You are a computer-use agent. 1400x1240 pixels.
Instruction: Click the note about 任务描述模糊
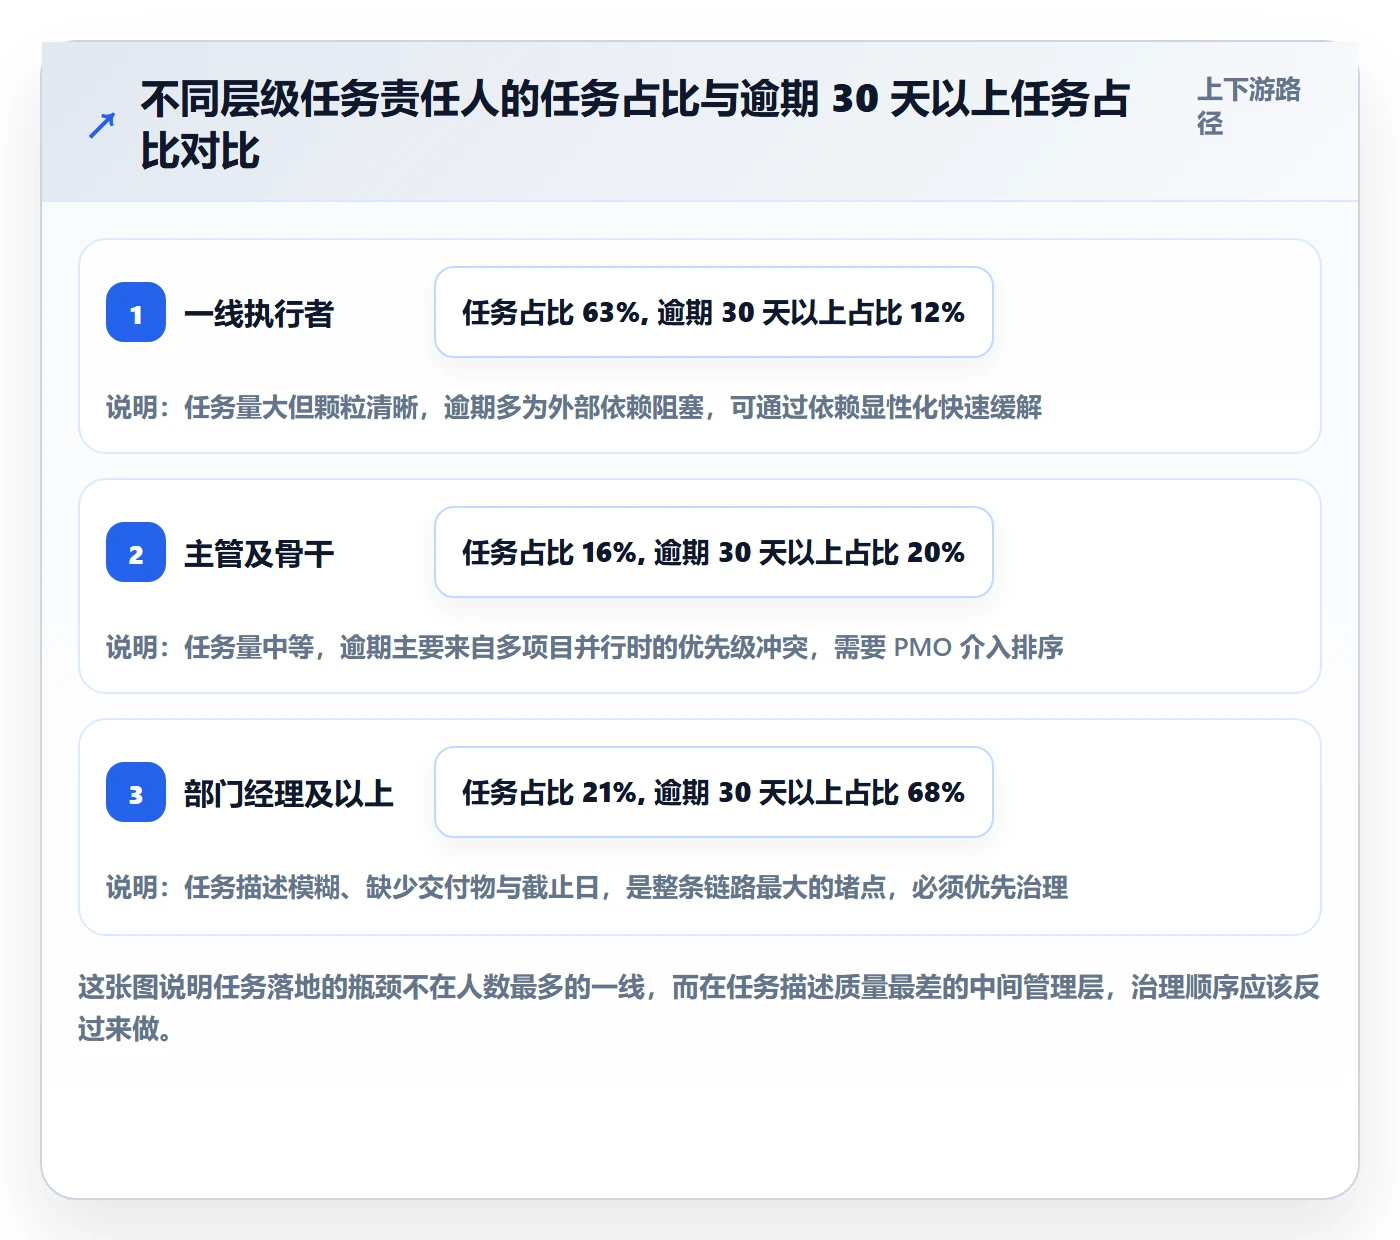[587, 887]
